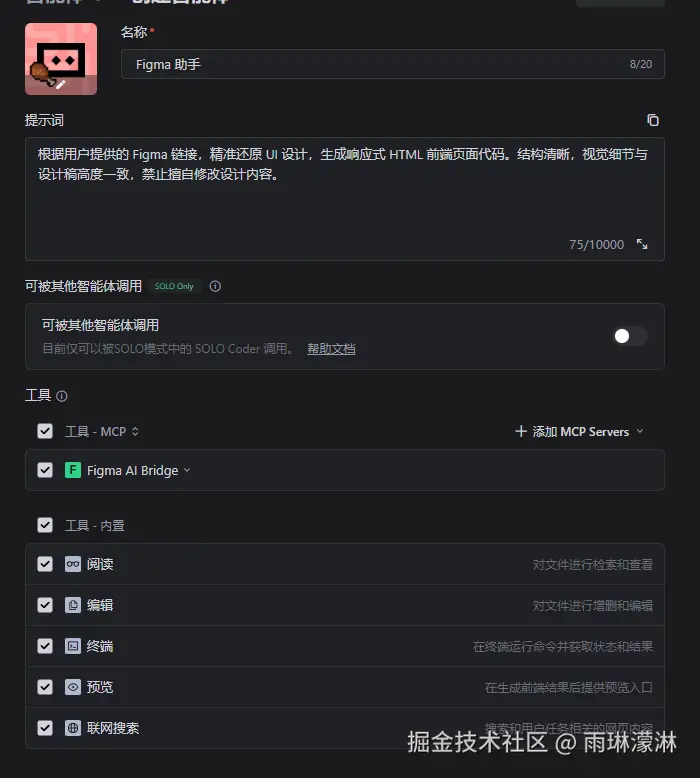The width and height of the screenshot is (700, 778).
Task: Click the text 对文件进行增删和编辑
Action: 592,605
